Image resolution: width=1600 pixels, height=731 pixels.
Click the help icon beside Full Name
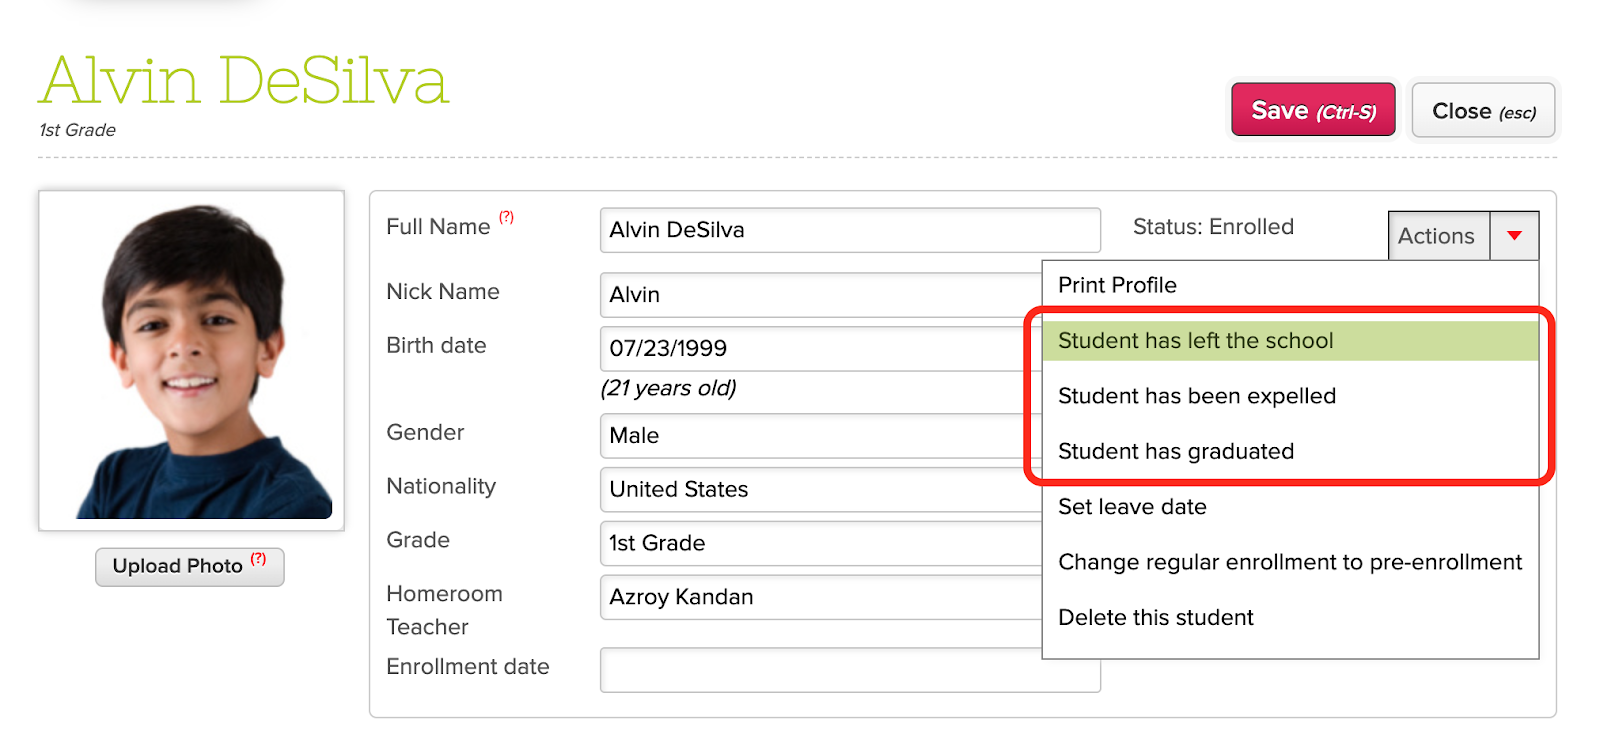coord(506,217)
